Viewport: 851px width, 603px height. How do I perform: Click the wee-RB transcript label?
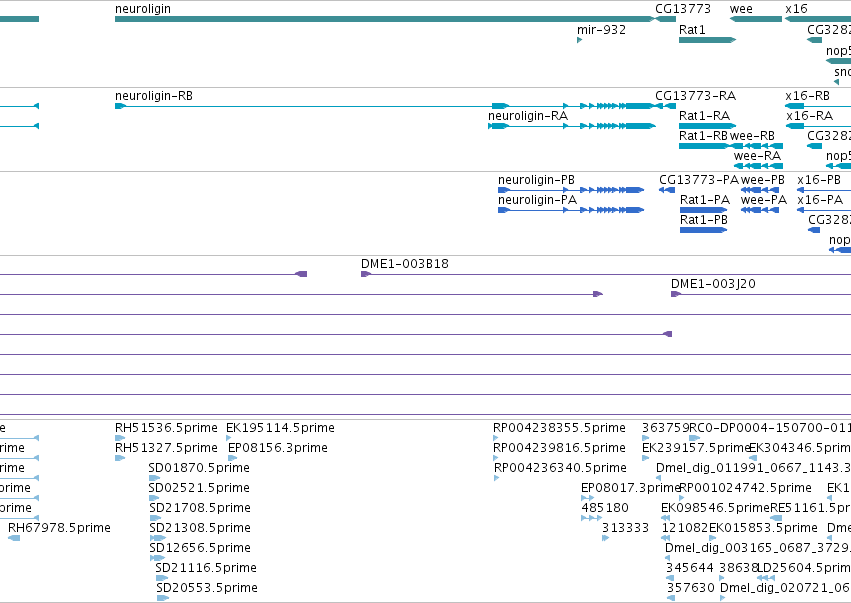752,136
